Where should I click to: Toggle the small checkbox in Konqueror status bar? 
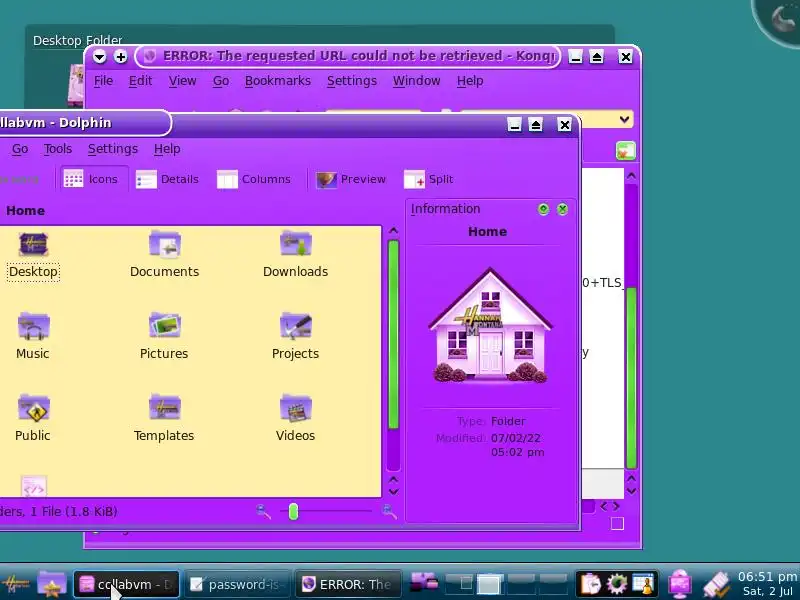point(617,523)
